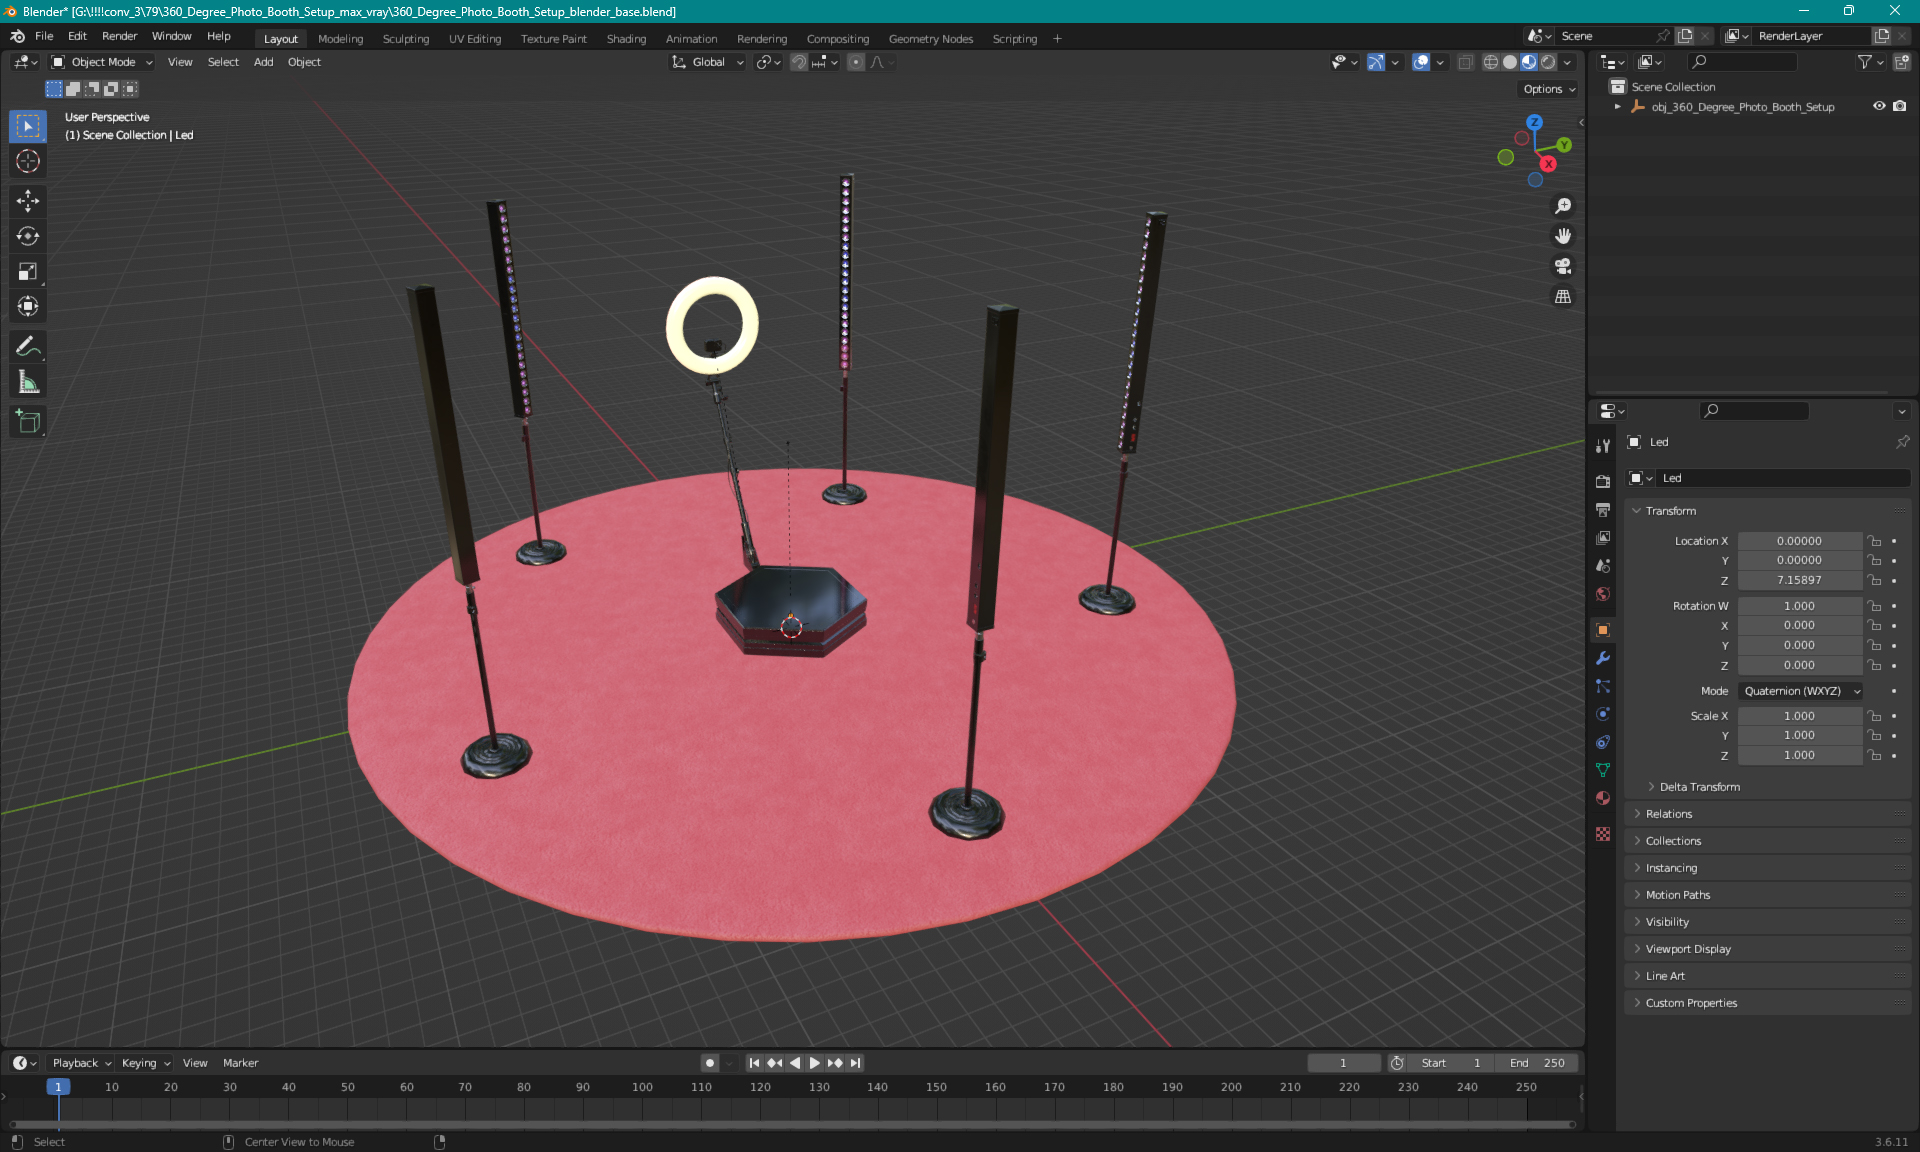Click the Marker menu in timeline
The width and height of the screenshot is (1920, 1152).
point(240,1063)
